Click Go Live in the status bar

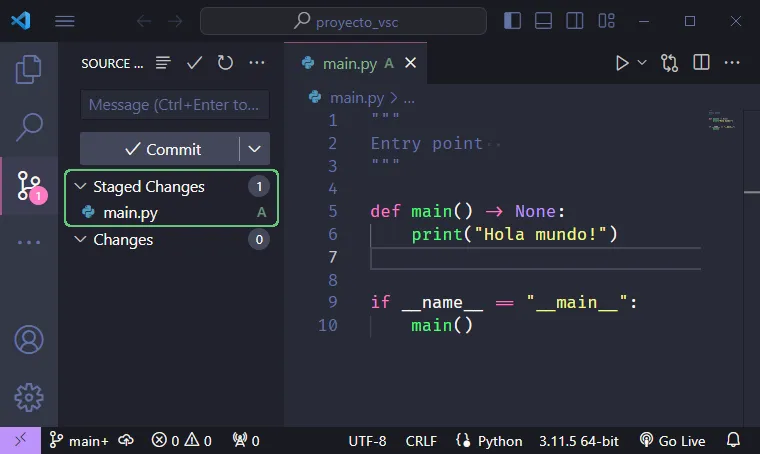tap(672, 440)
